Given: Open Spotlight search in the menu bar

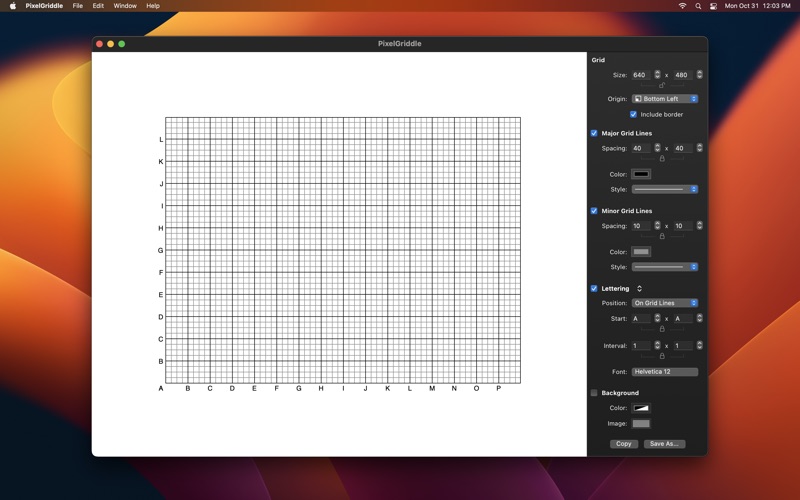Looking at the screenshot, I should tap(698, 6).
